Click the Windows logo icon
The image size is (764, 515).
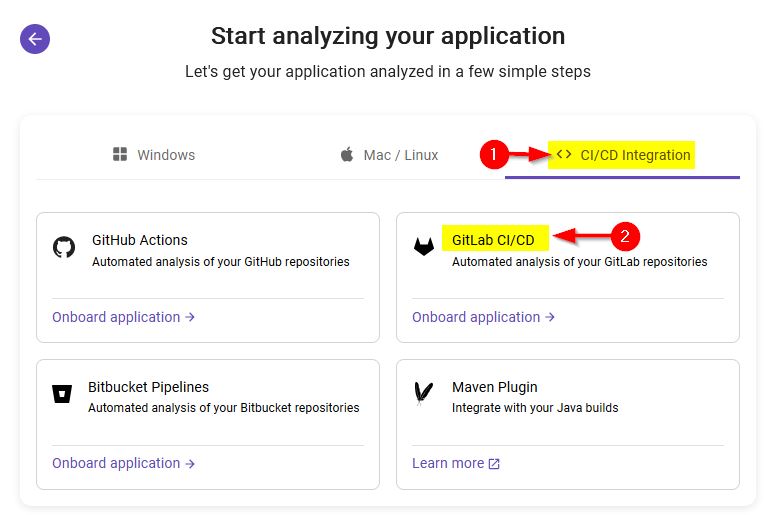tap(120, 155)
